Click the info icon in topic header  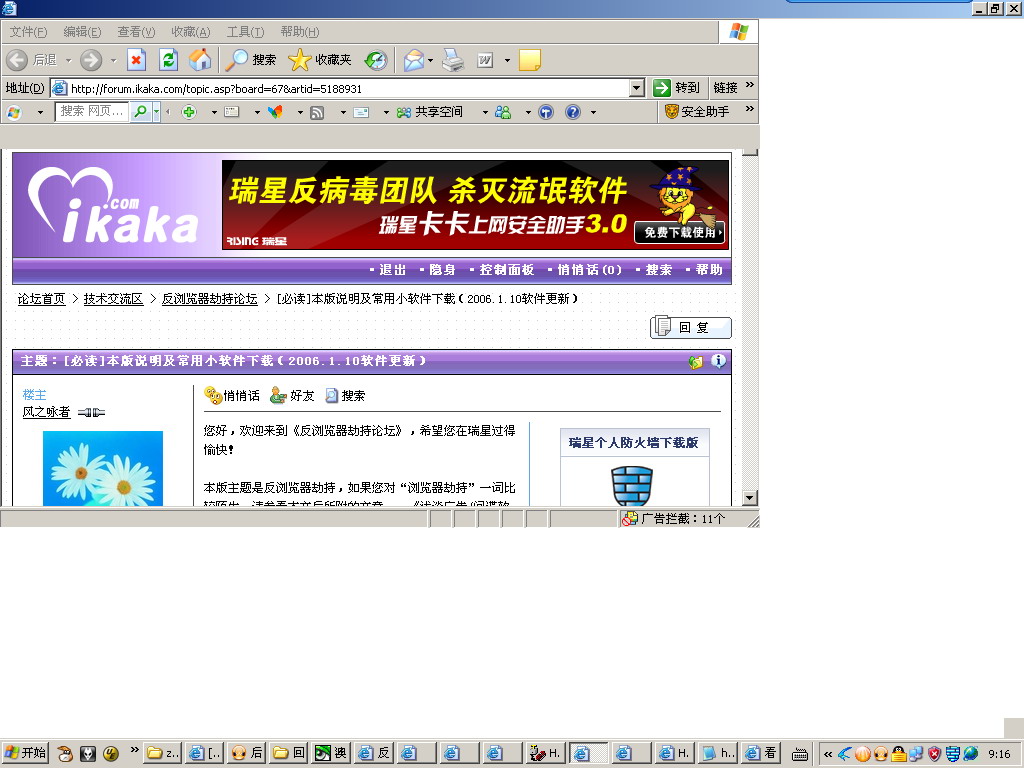coord(718,361)
